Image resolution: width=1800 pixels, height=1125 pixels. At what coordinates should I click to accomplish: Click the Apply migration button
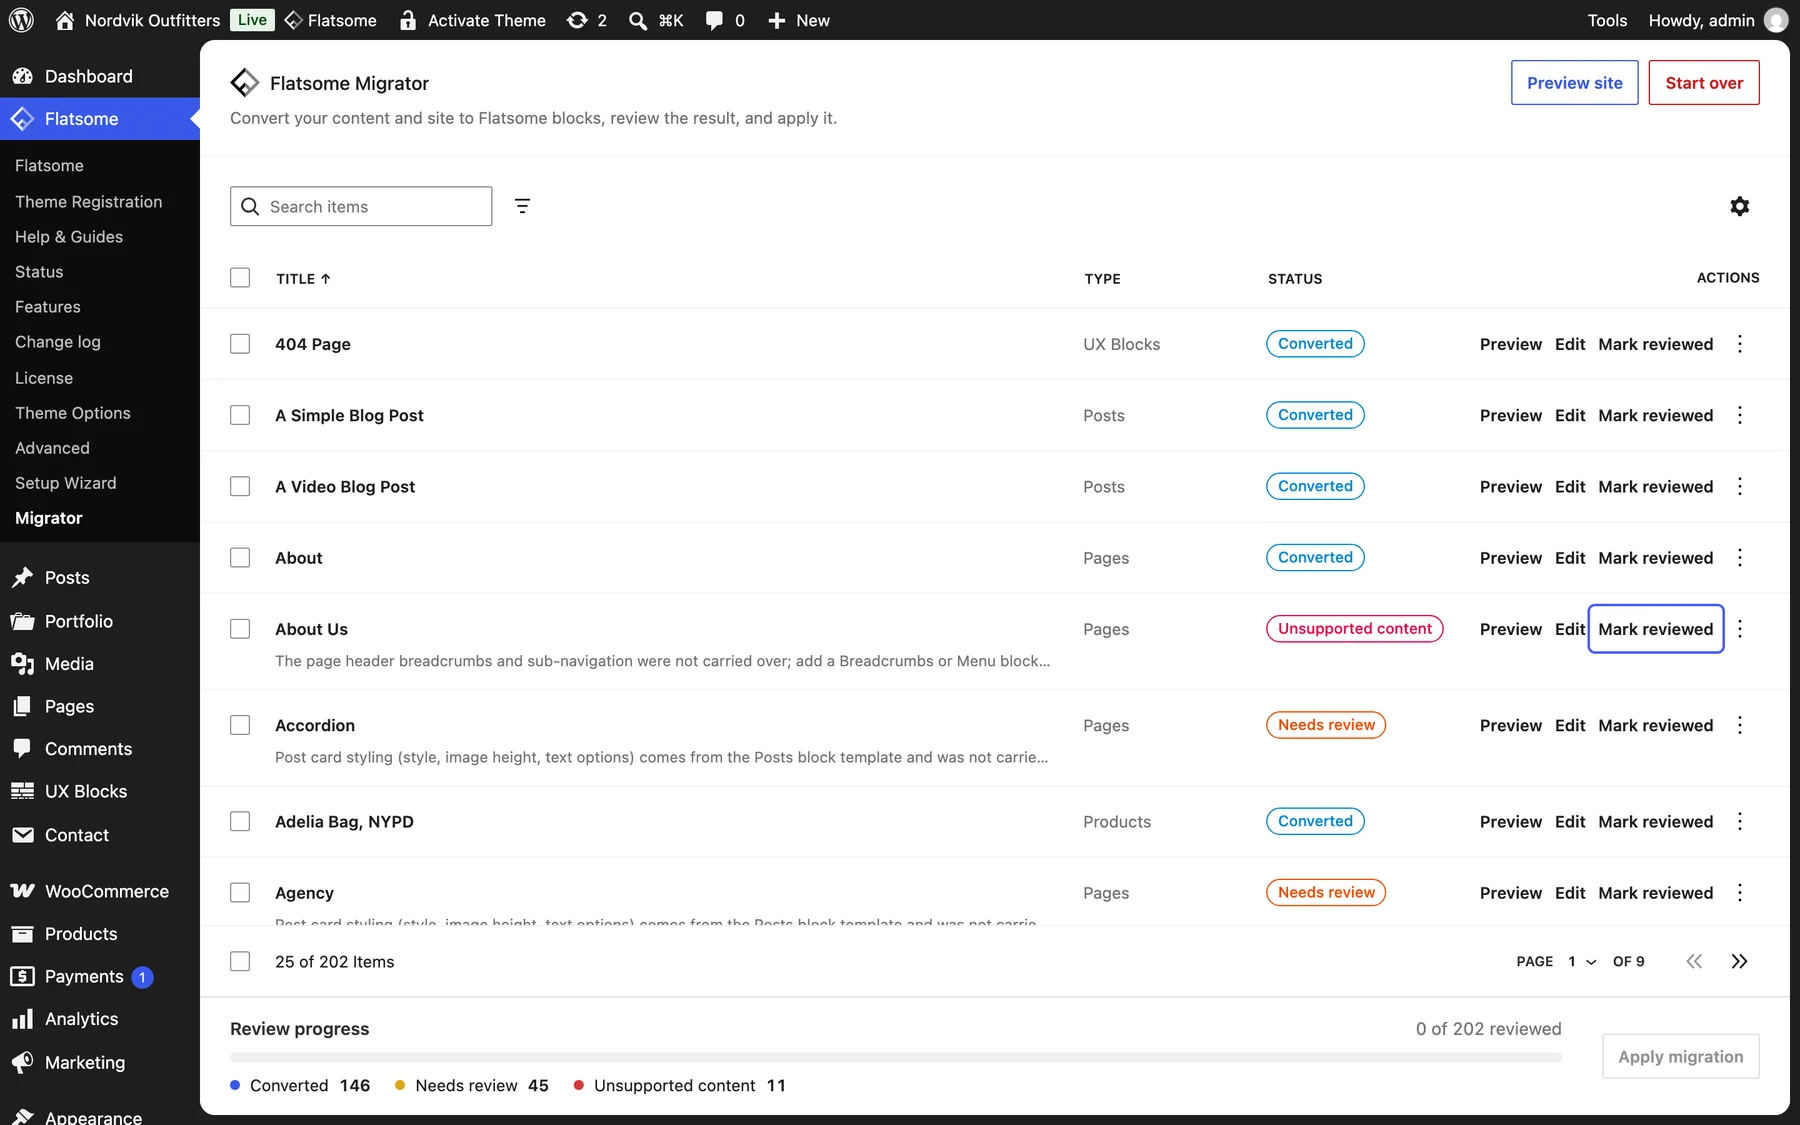(1681, 1057)
